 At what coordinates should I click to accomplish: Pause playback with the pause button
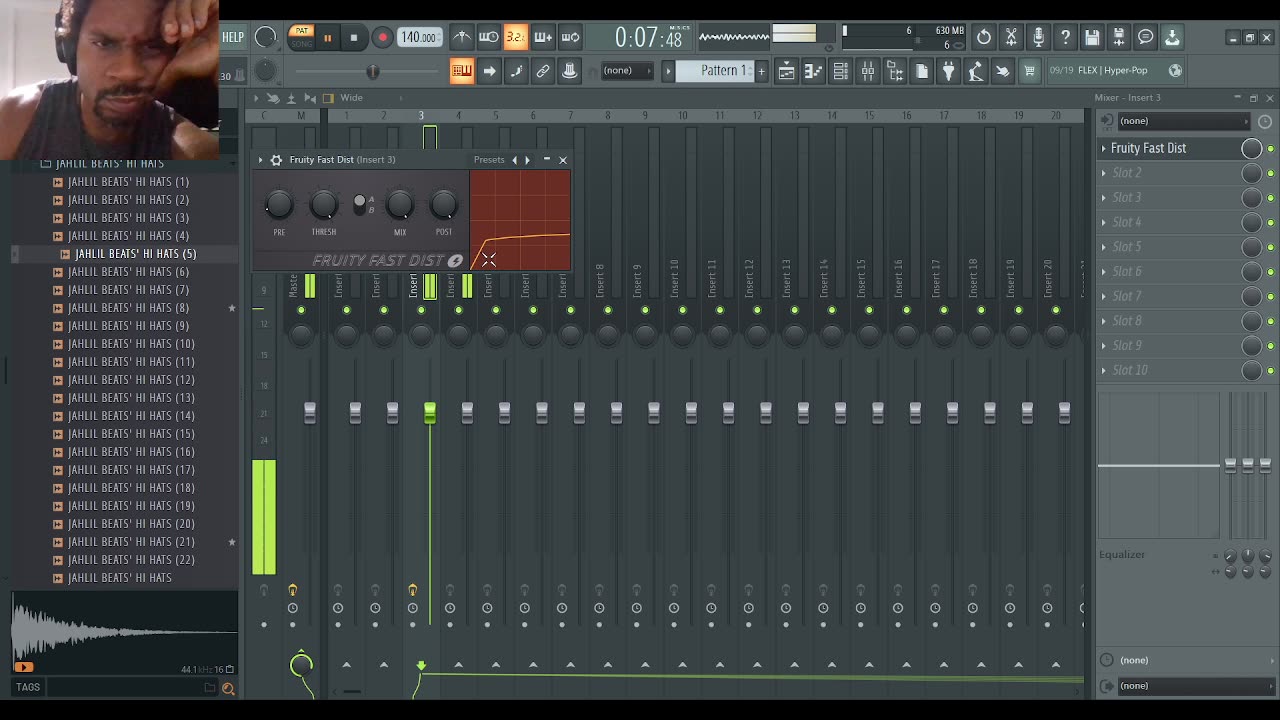[x=327, y=38]
